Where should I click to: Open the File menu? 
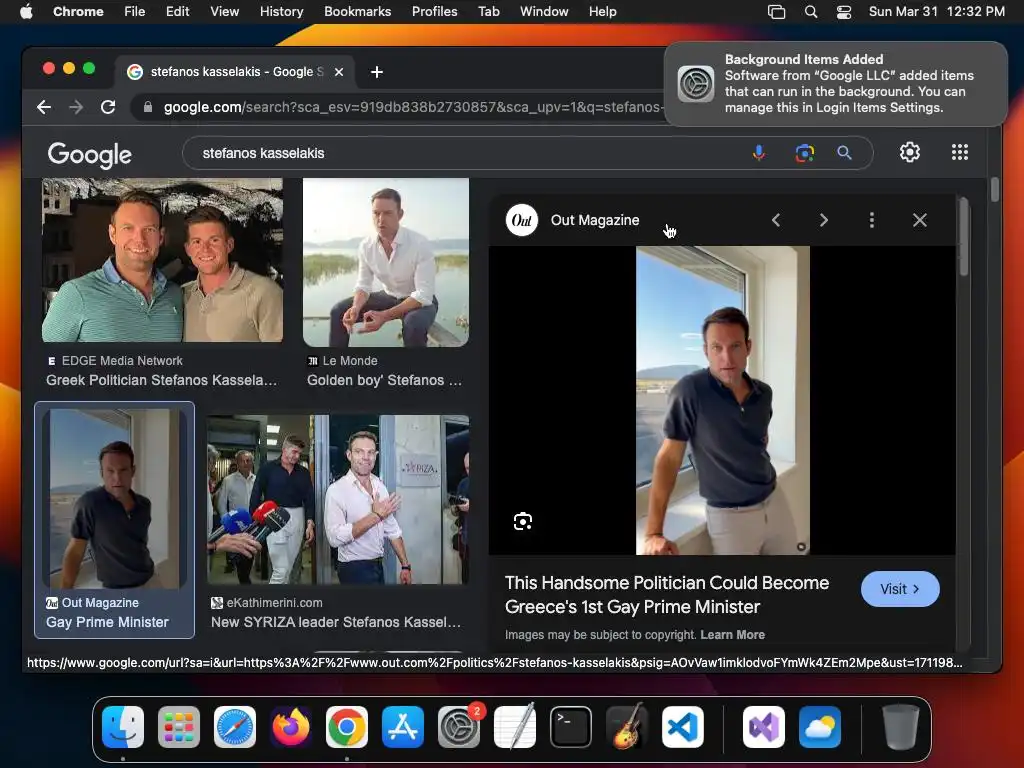pos(135,11)
